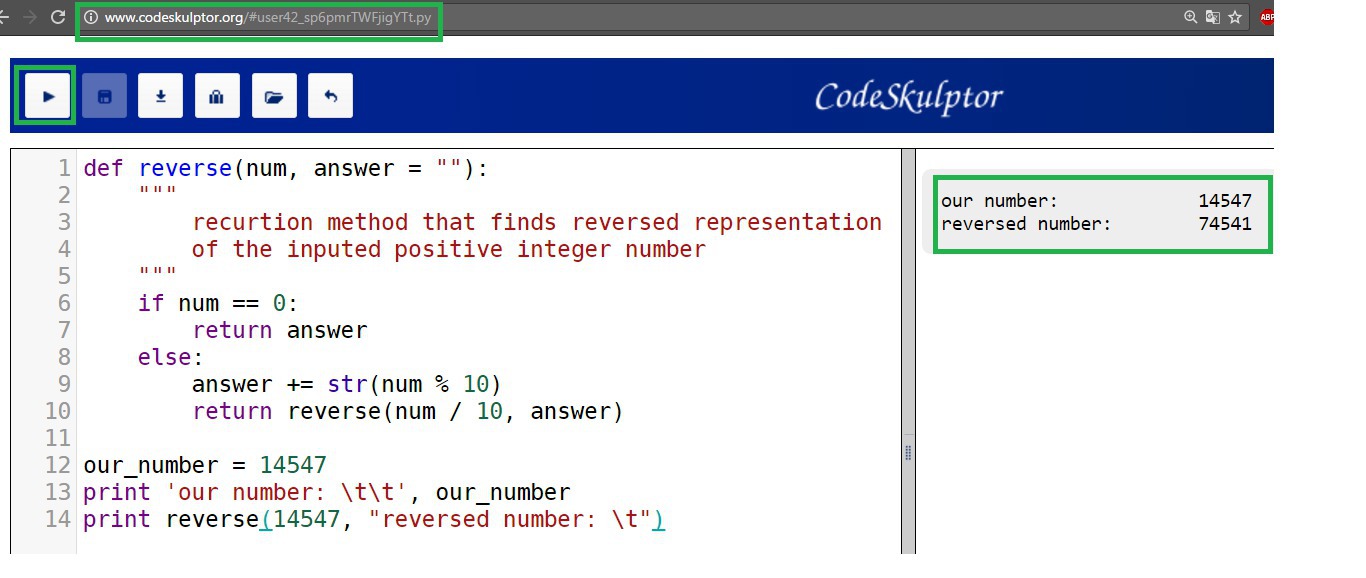Click the CodeSkulptor logo title
Image resolution: width=1366 pixels, height=578 pixels.
908,97
